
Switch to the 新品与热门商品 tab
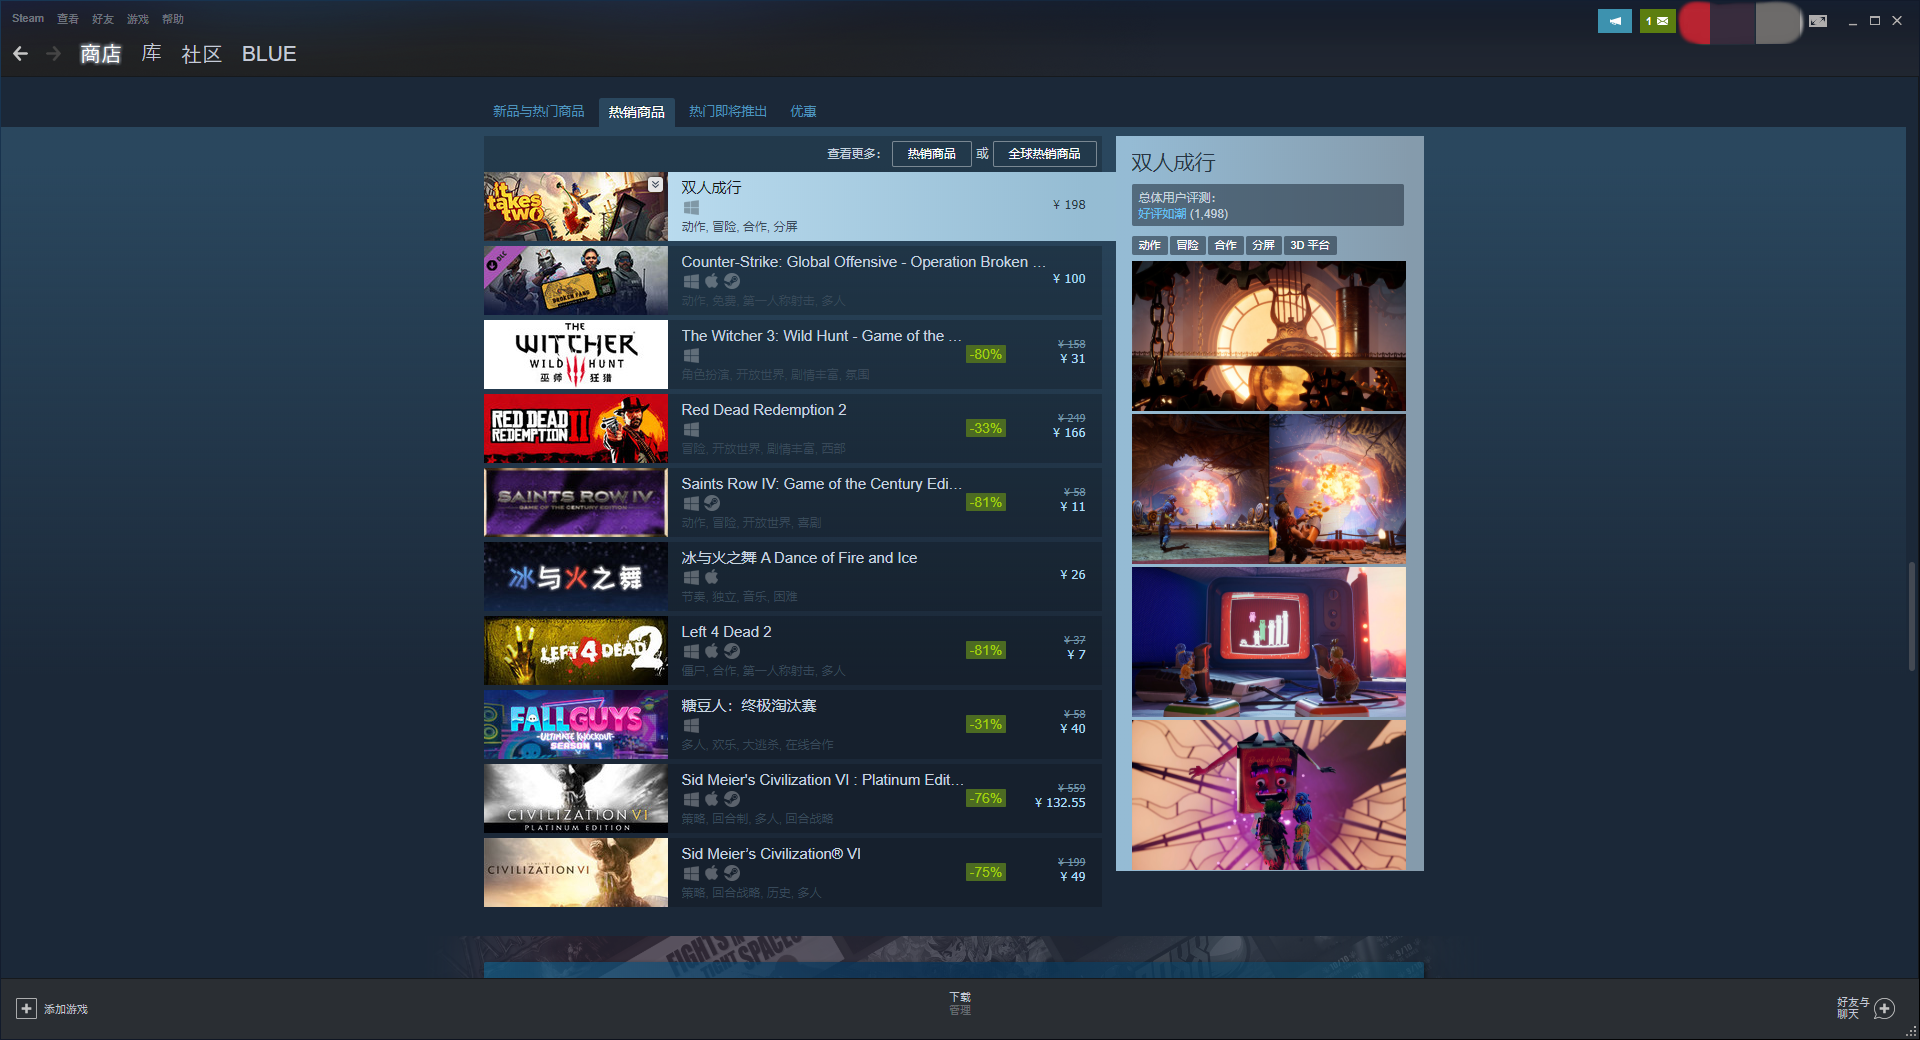pyautogui.click(x=538, y=112)
